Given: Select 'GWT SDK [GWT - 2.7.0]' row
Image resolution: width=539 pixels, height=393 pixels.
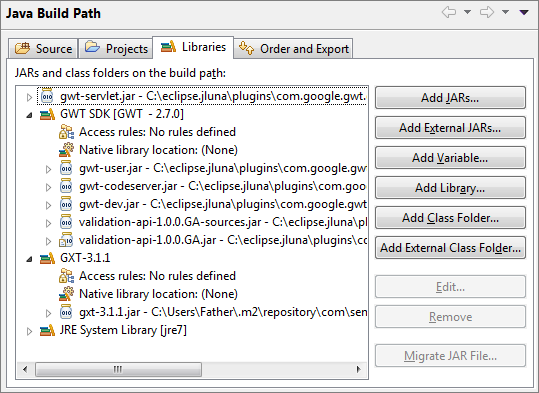Looking at the screenshot, I should click(122, 114).
